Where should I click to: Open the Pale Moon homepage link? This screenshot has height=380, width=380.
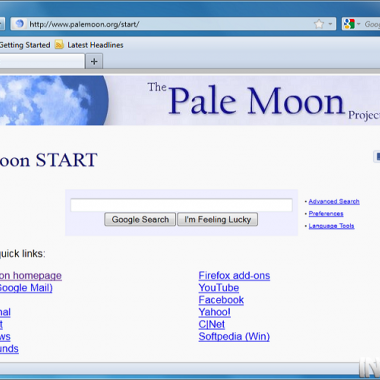[31, 276]
